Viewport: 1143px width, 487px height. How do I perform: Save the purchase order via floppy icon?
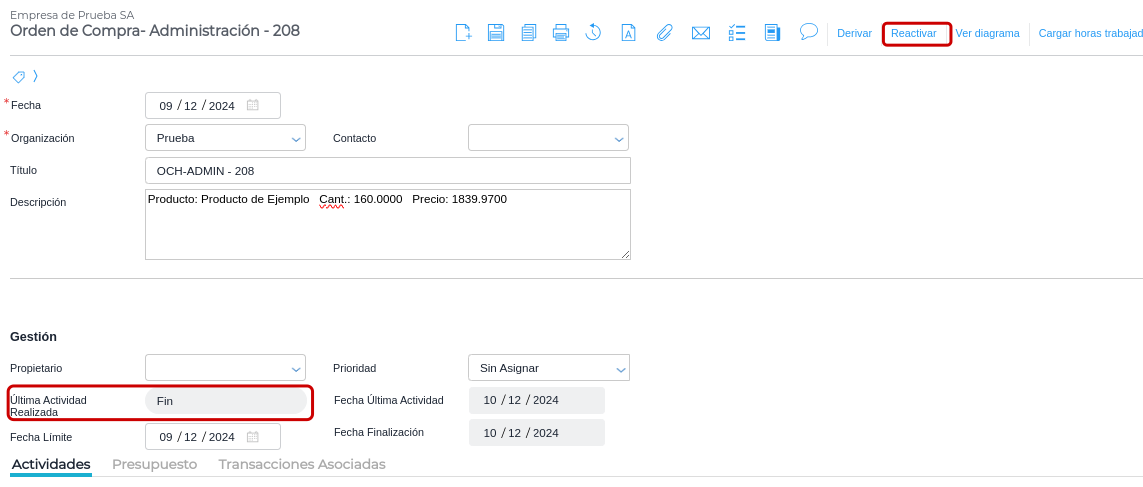coord(496,33)
